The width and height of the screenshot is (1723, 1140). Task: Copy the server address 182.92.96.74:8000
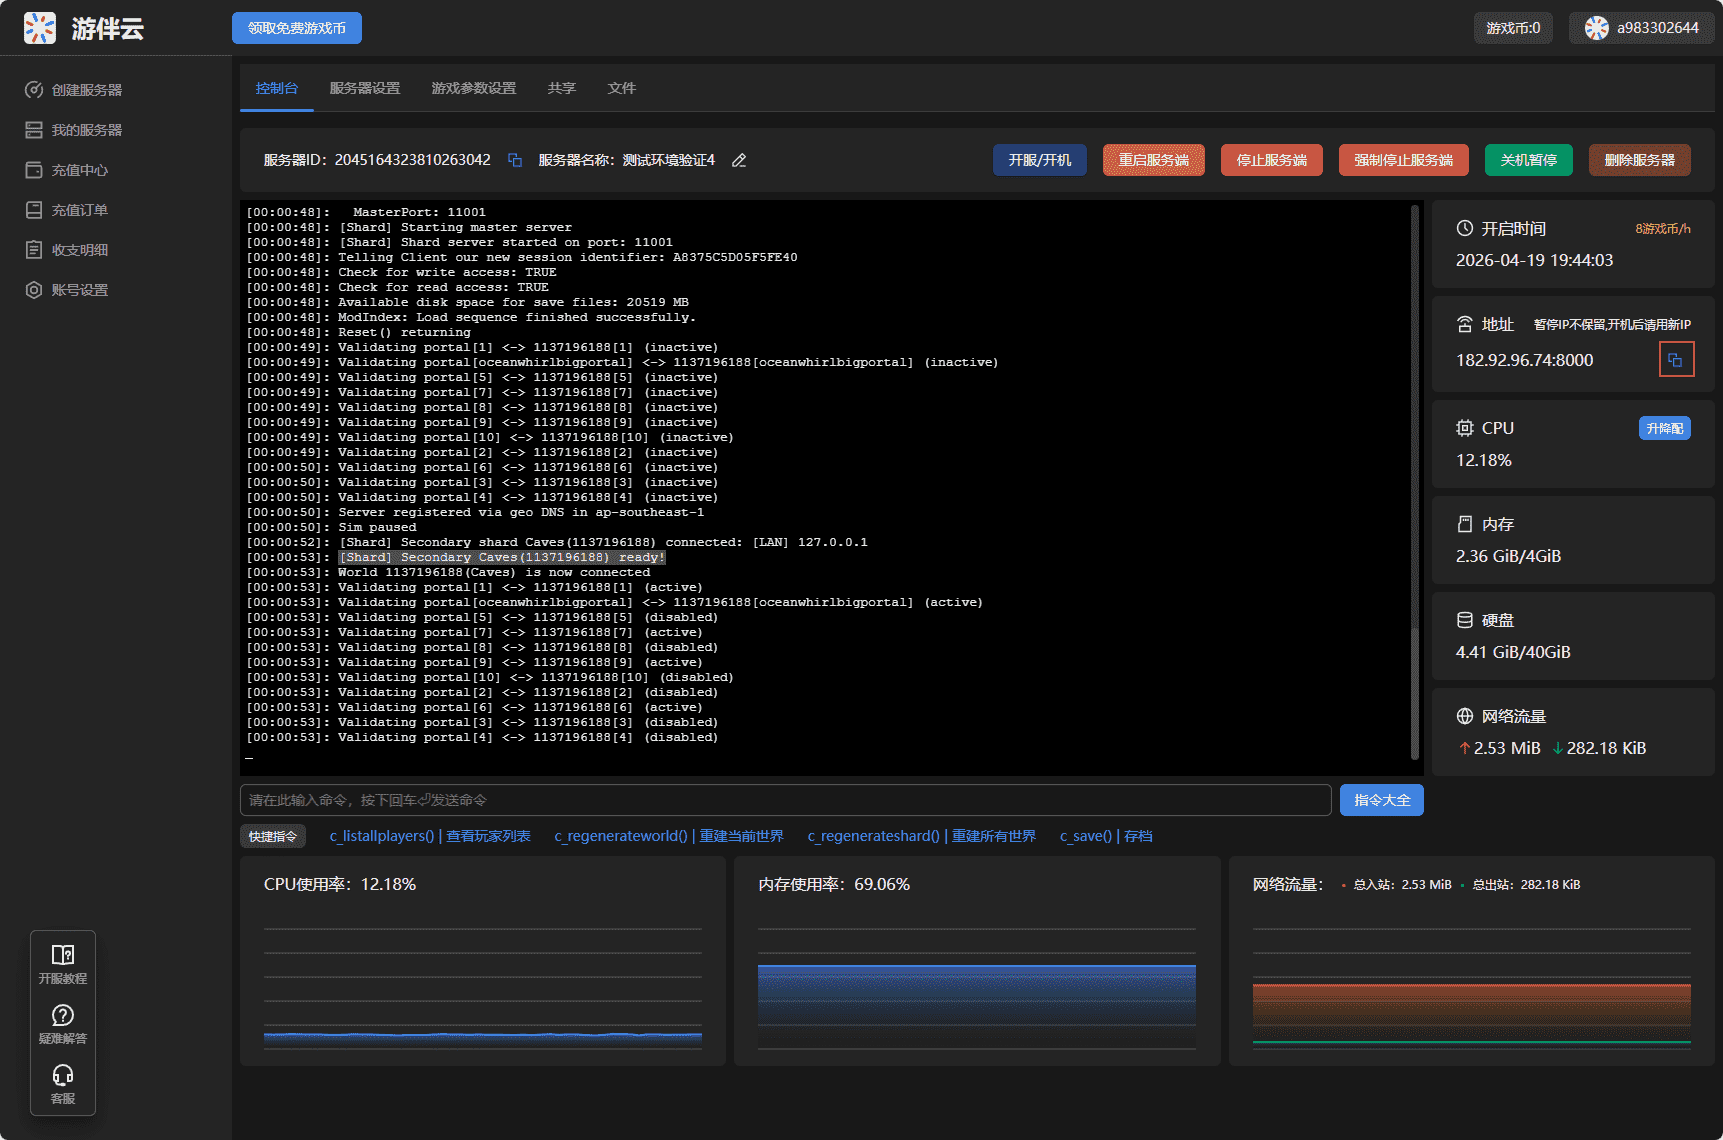tap(1676, 360)
